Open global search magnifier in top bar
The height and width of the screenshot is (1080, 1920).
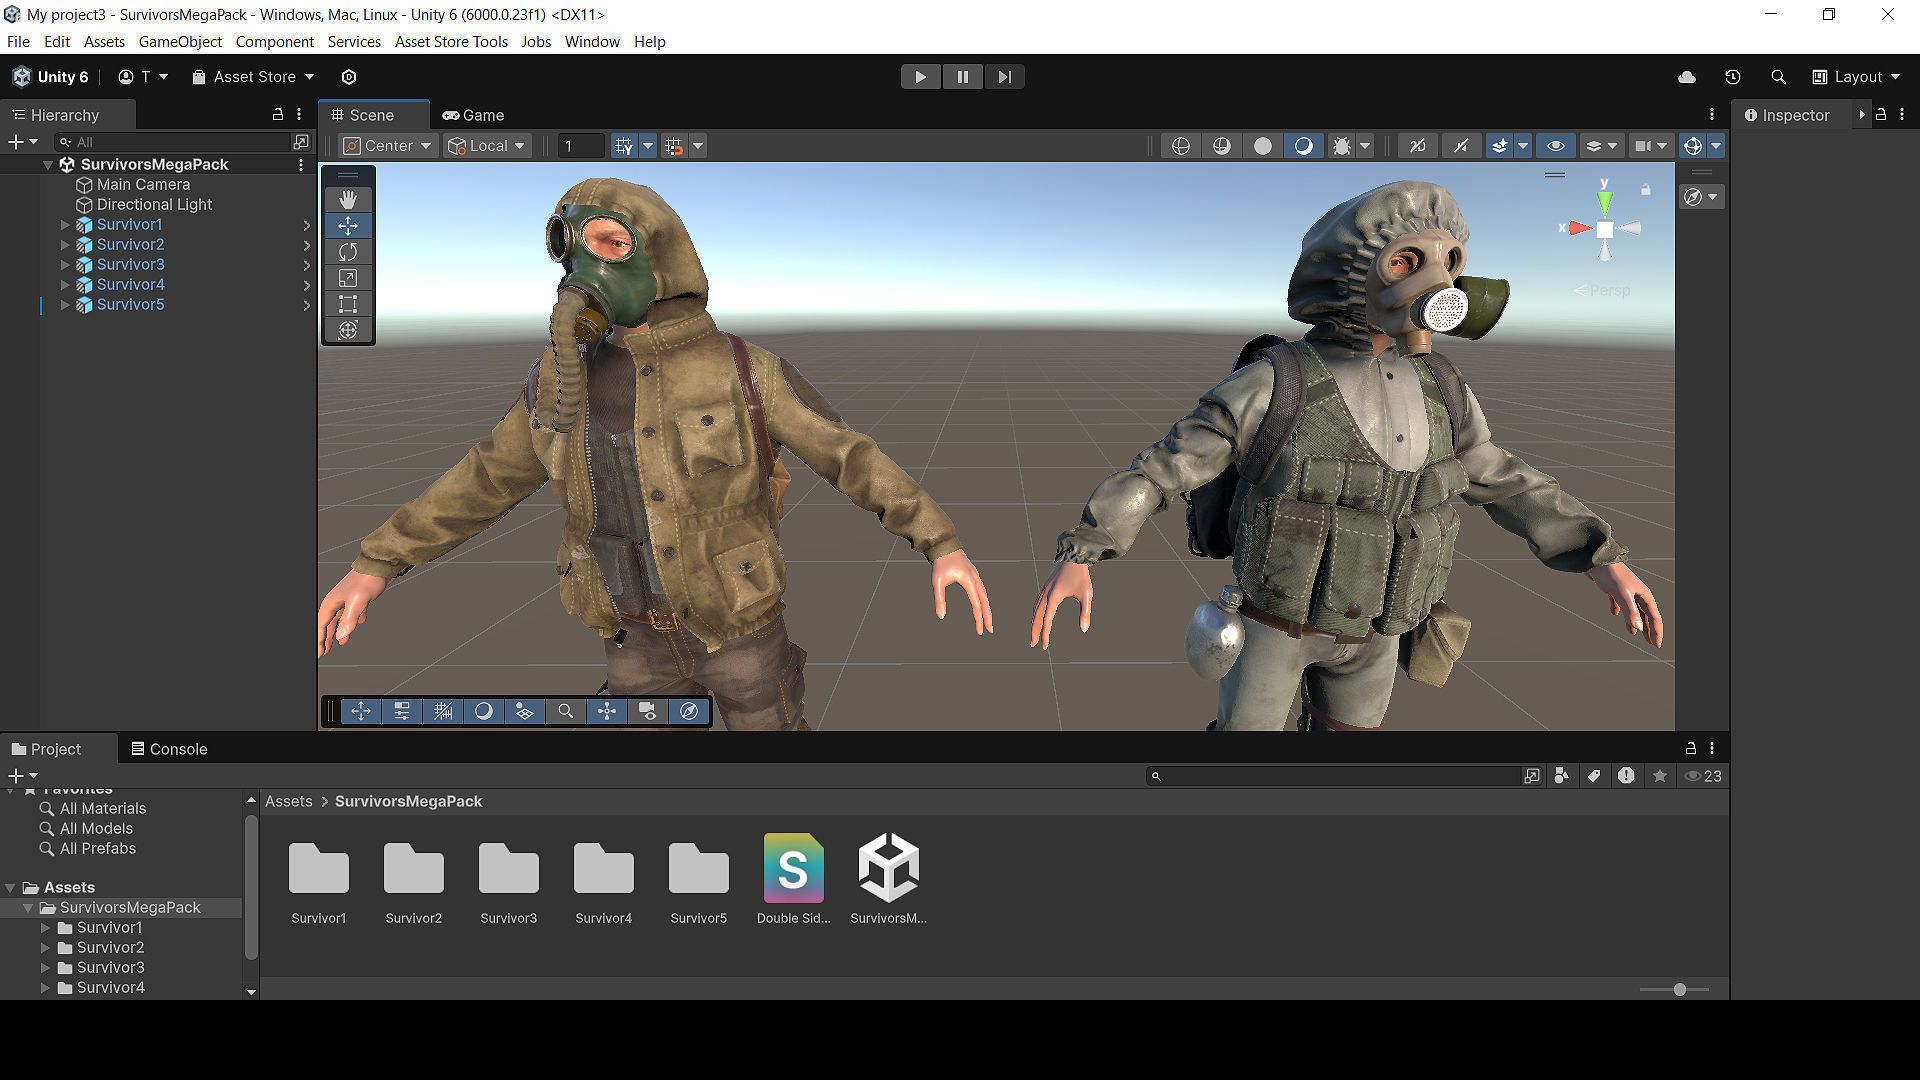(x=1778, y=77)
